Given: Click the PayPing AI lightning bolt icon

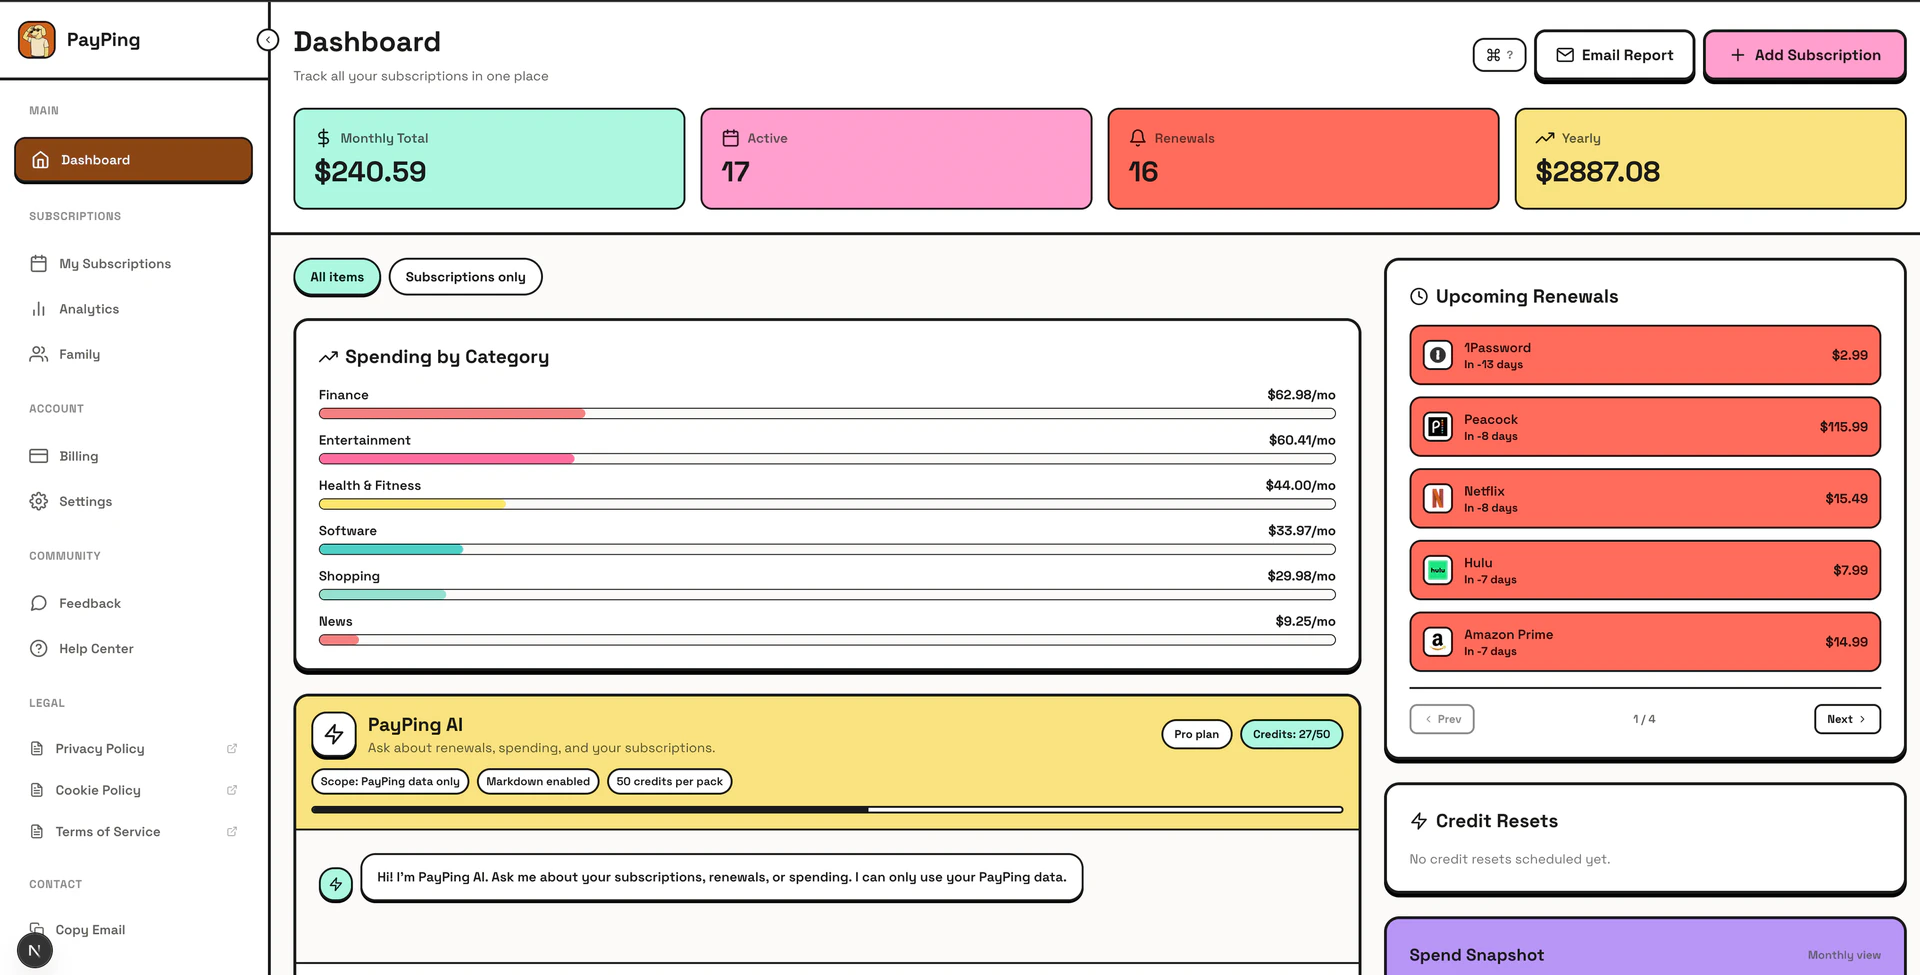Looking at the screenshot, I should (334, 735).
